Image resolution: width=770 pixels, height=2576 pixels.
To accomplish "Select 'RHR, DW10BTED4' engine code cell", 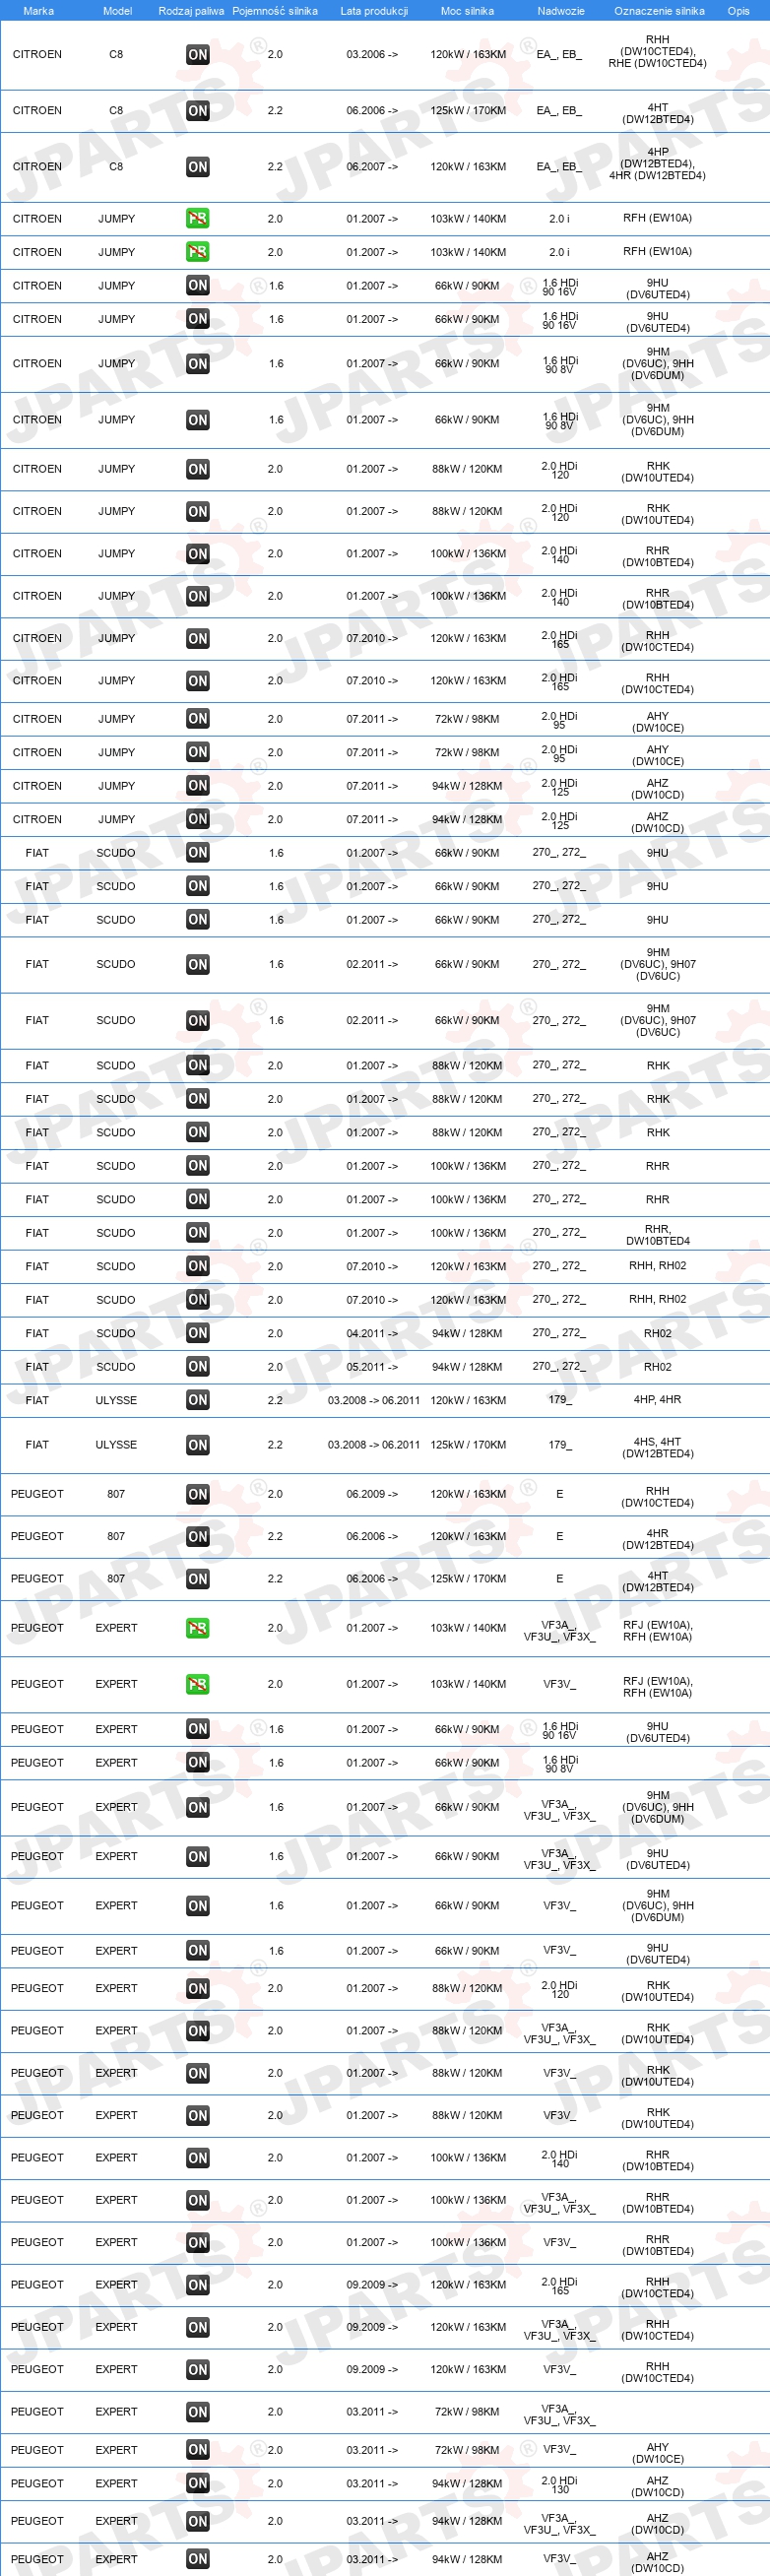I will 657,1235.
